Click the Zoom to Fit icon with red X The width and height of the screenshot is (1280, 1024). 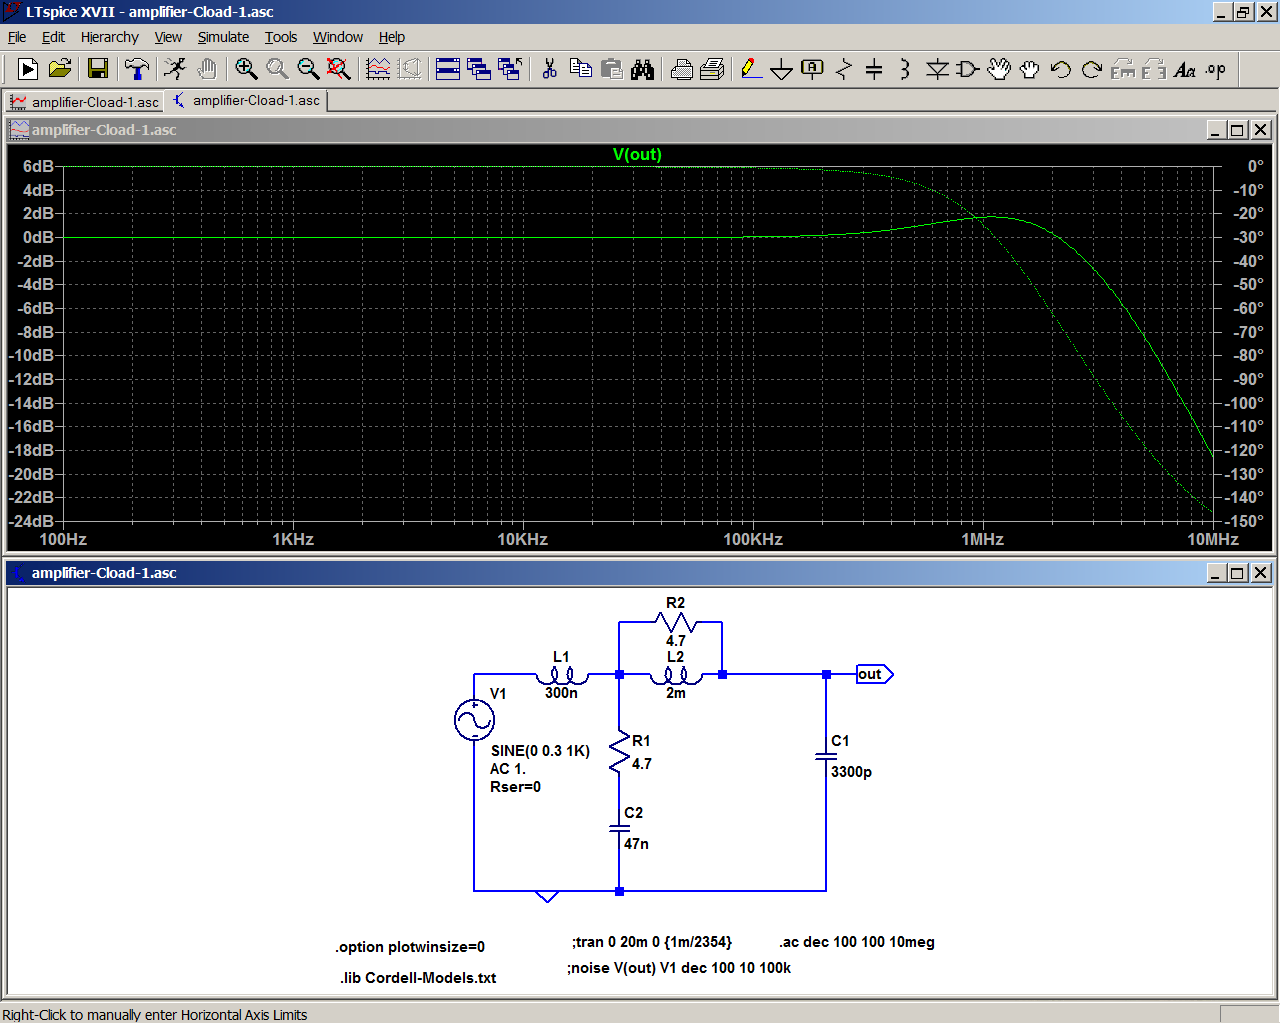tap(339, 69)
